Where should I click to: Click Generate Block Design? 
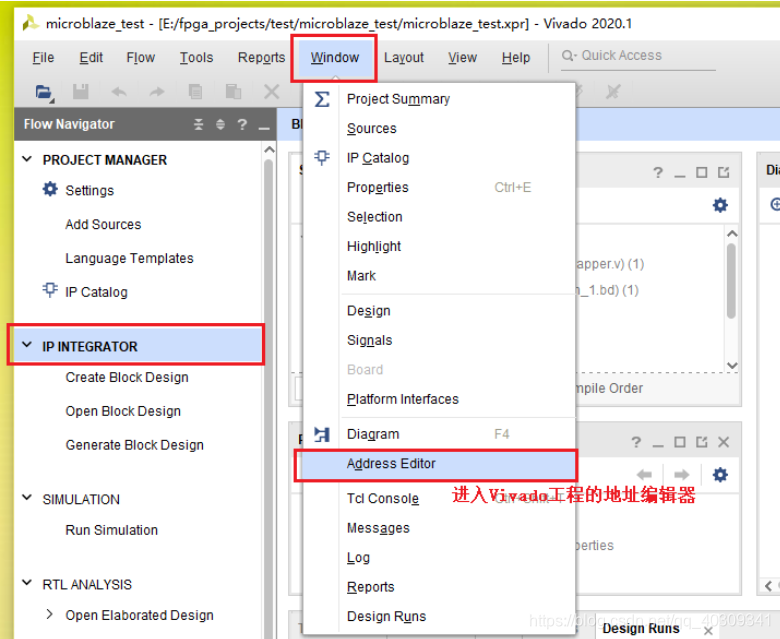click(x=134, y=445)
